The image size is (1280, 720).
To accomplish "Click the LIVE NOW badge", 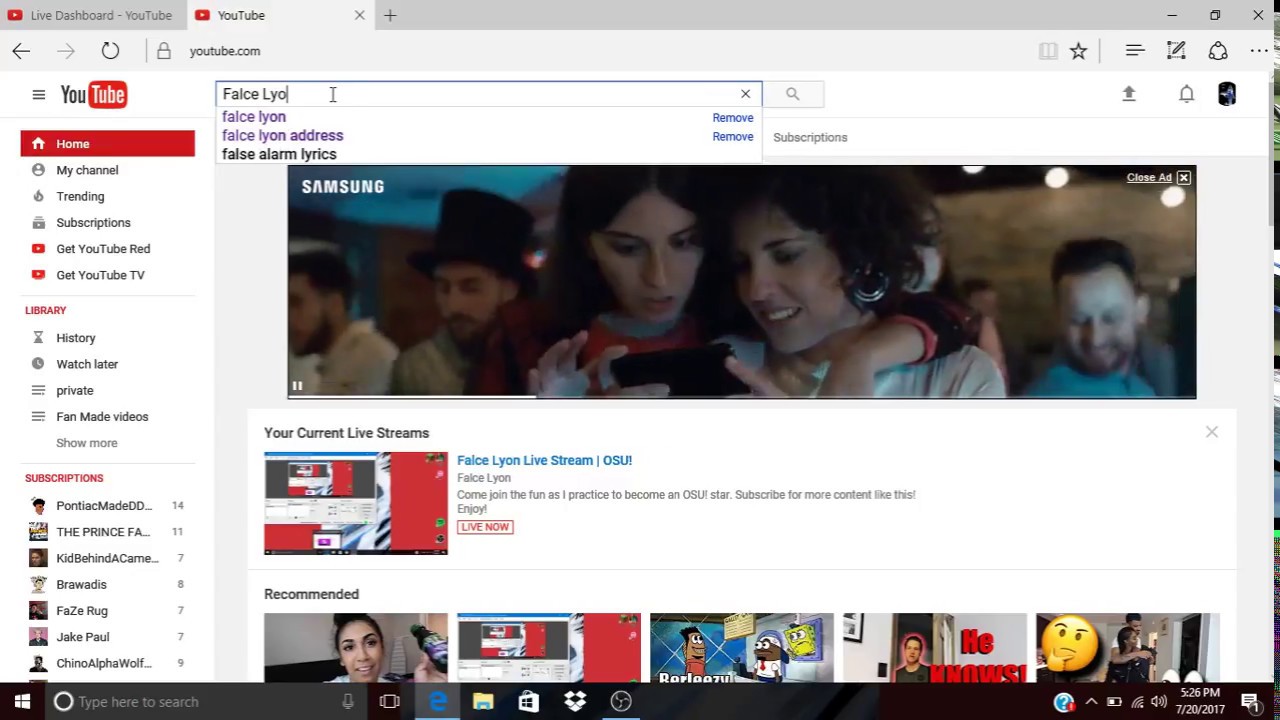I will [485, 527].
